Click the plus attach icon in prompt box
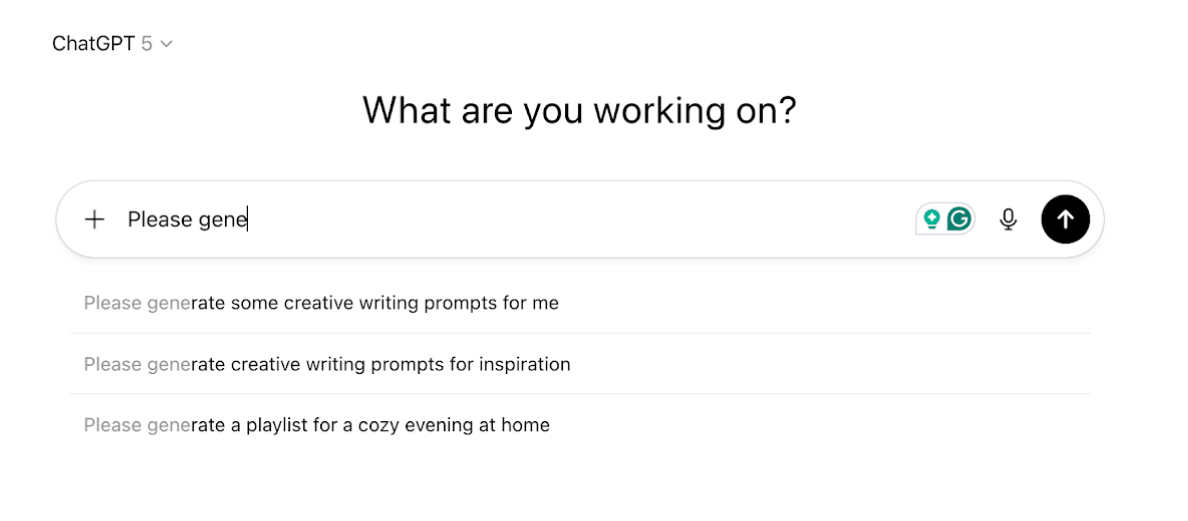 click(x=94, y=220)
